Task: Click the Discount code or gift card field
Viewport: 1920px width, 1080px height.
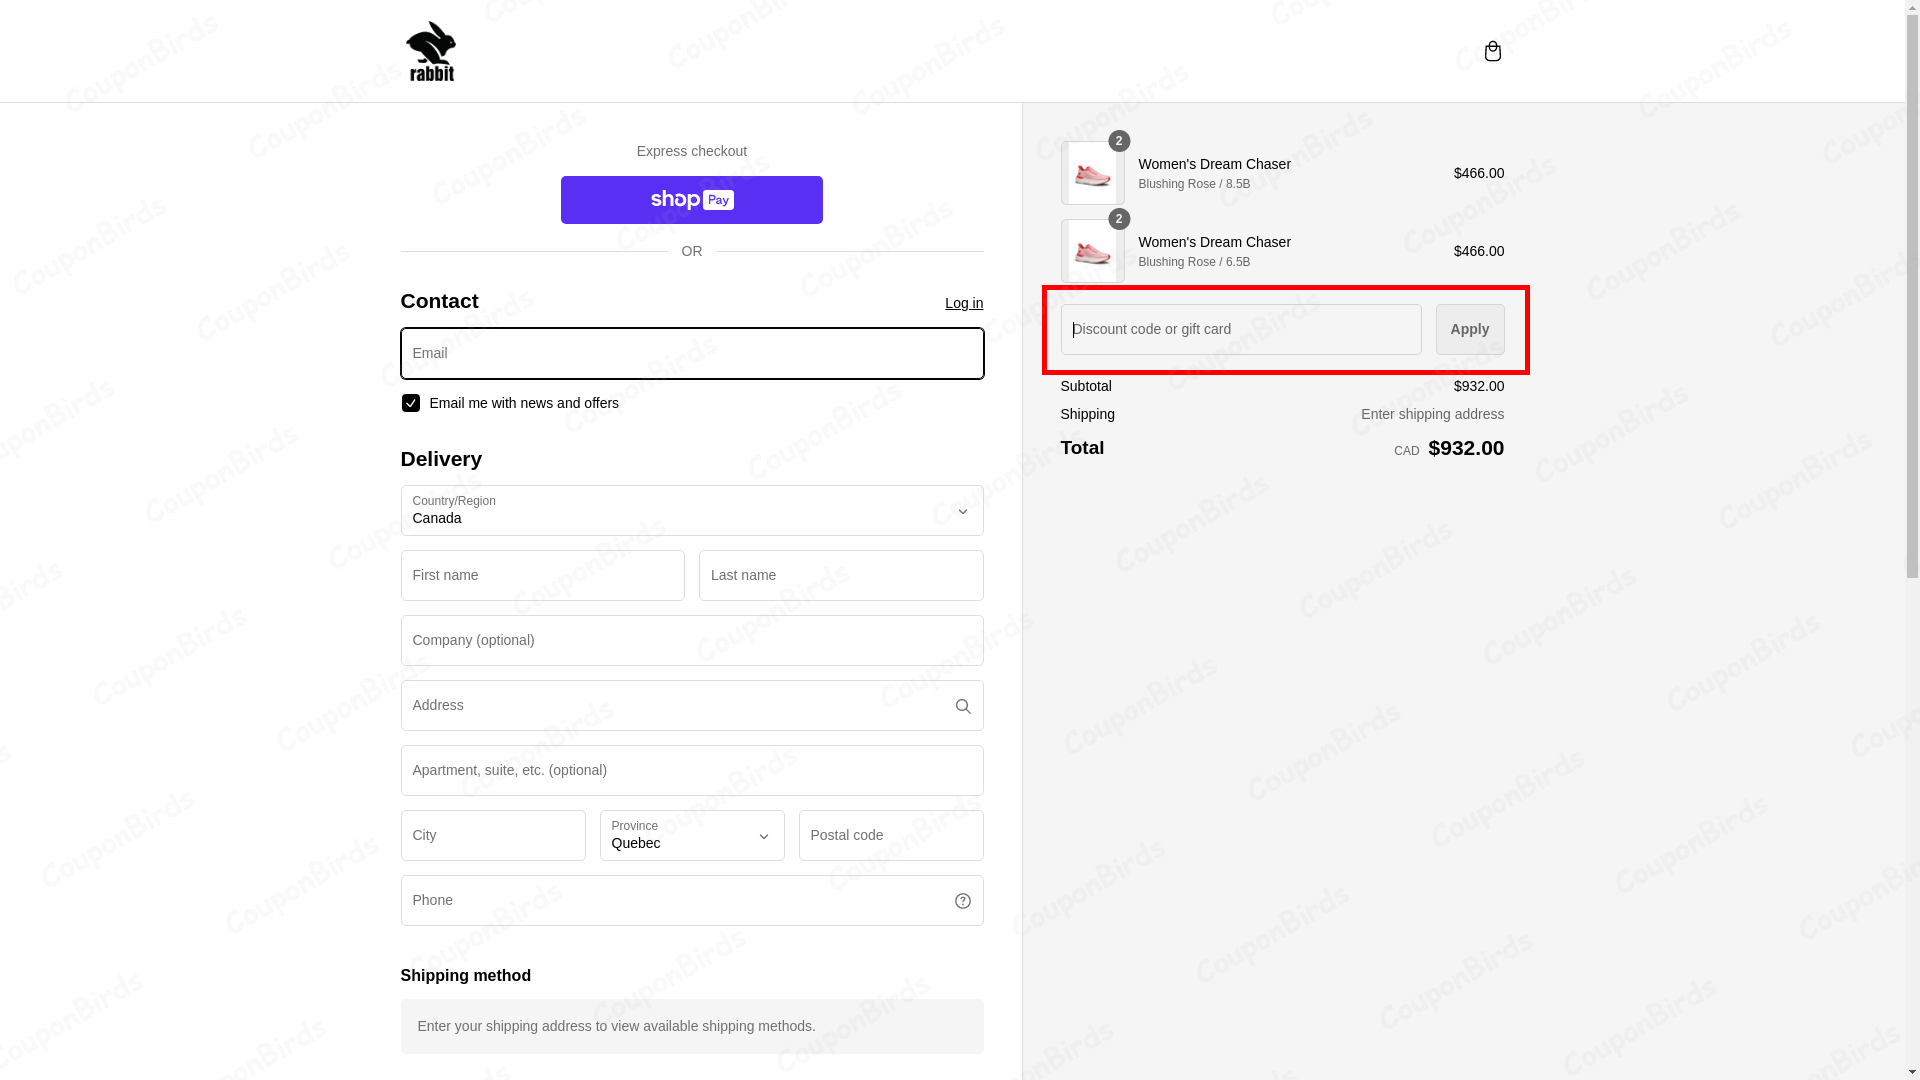Action: click(1240, 329)
